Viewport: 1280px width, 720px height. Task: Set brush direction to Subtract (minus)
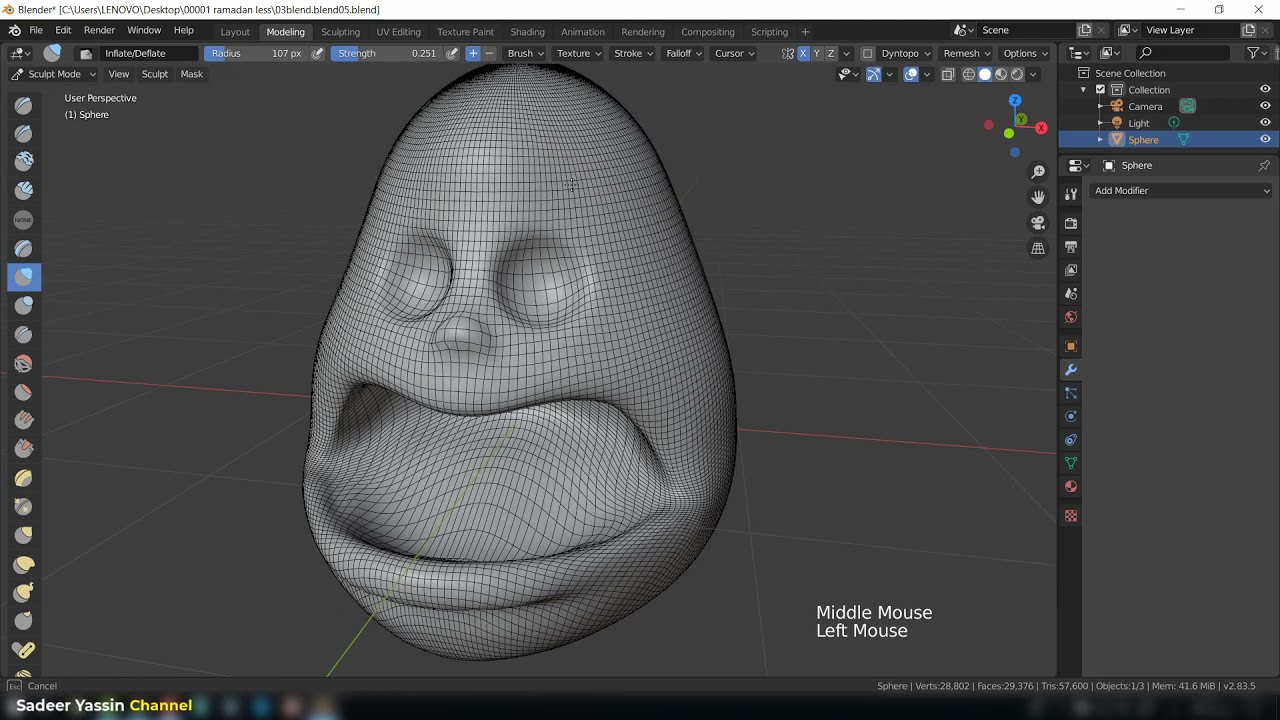tap(489, 54)
